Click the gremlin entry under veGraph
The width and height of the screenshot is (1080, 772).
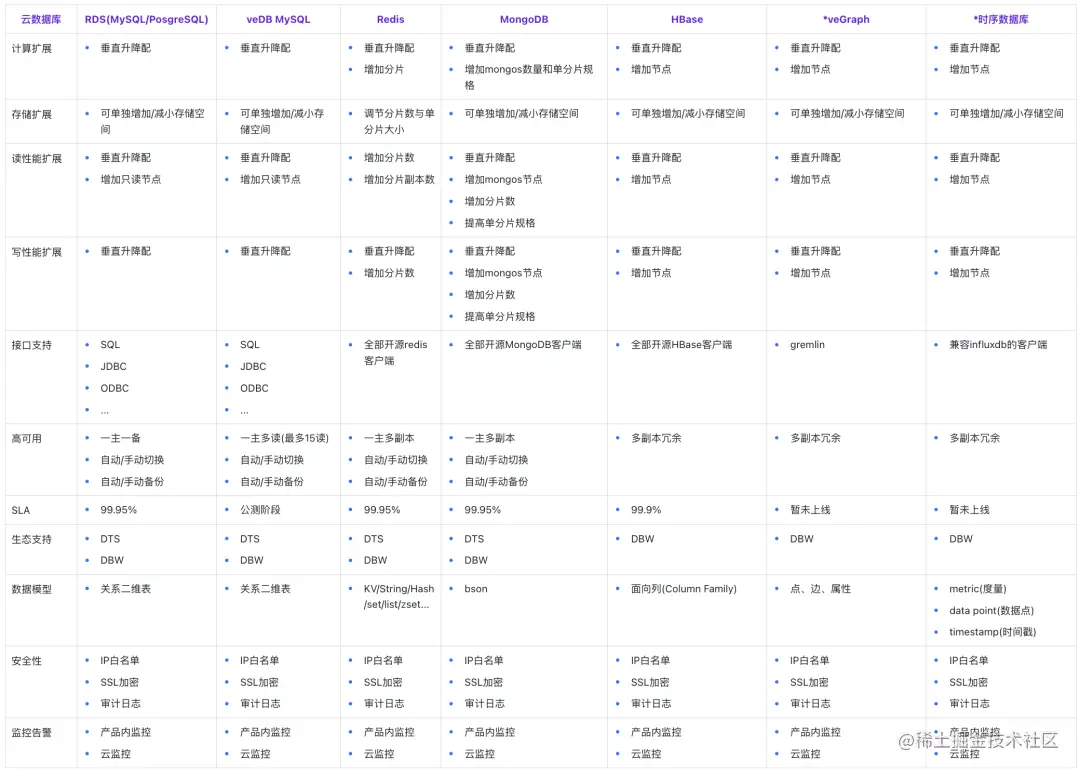click(807, 344)
